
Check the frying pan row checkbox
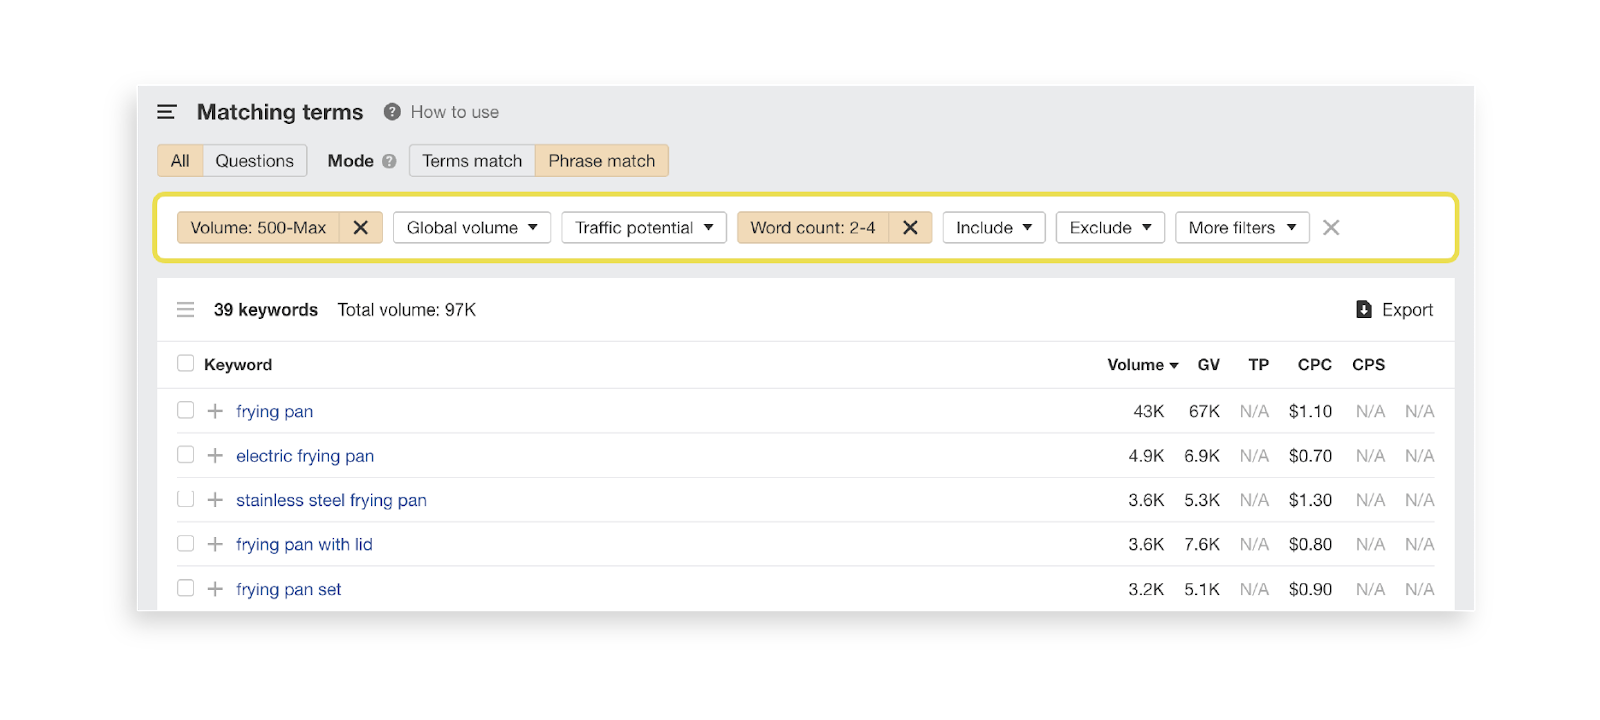(185, 410)
